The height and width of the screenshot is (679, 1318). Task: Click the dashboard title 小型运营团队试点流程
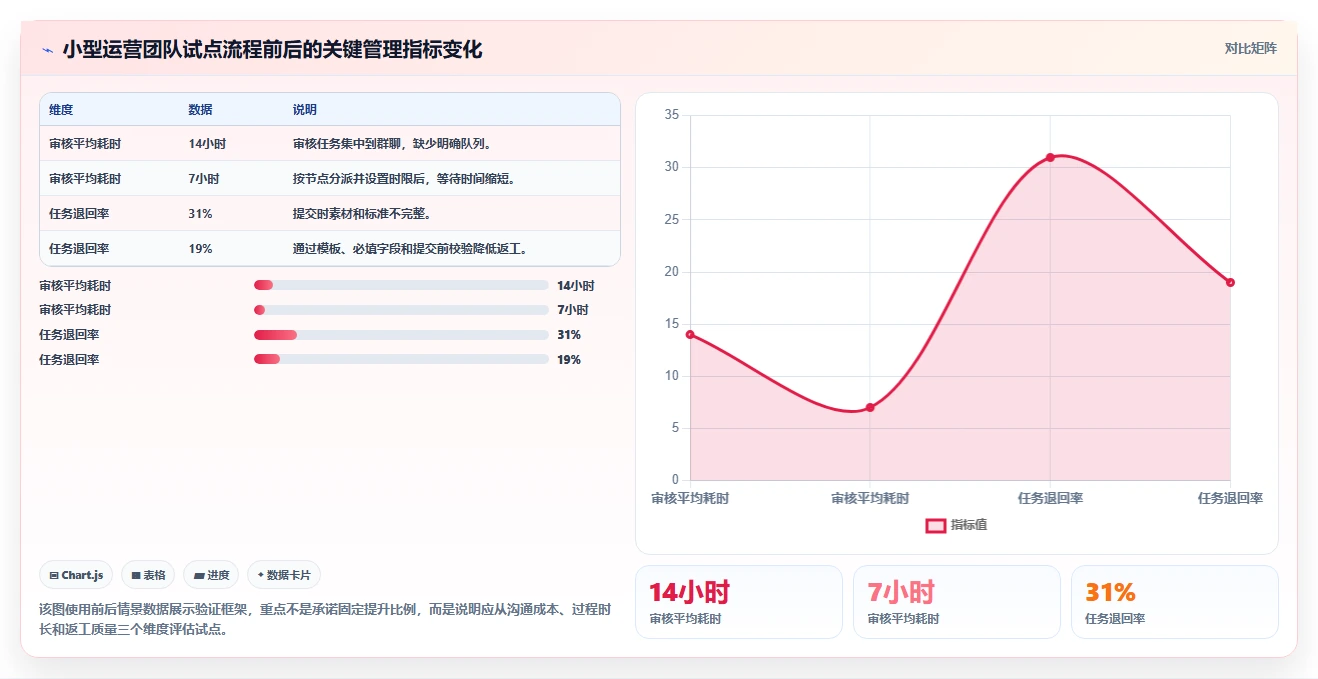click(272, 50)
